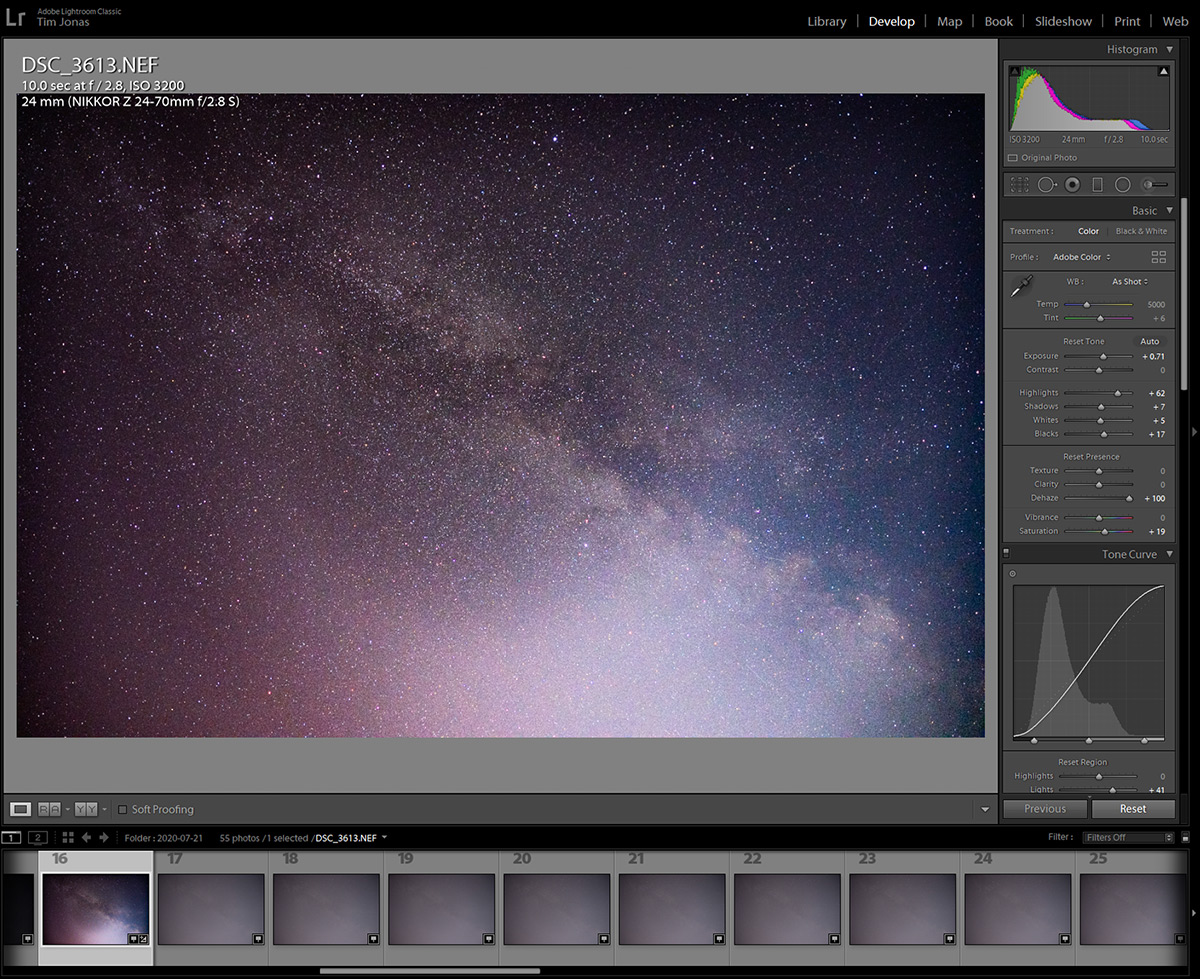Click the Reset button
The height and width of the screenshot is (979, 1200).
click(1134, 808)
